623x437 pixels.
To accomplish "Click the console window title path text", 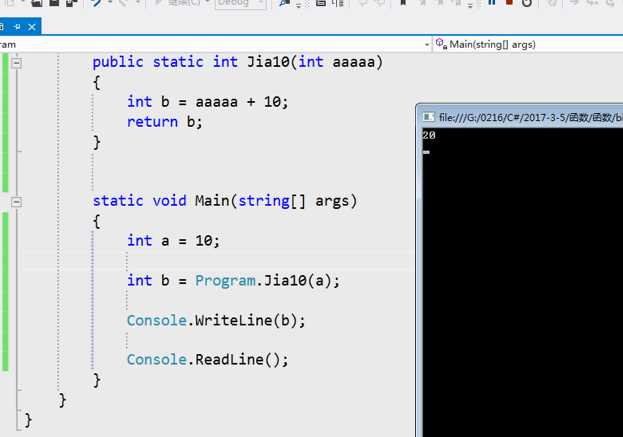I will coord(531,117).
